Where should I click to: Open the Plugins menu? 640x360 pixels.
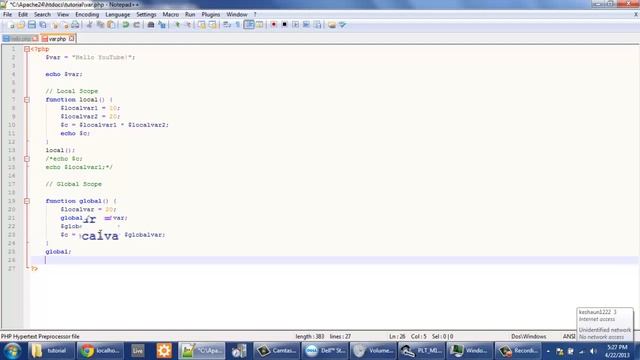(211, 14)
